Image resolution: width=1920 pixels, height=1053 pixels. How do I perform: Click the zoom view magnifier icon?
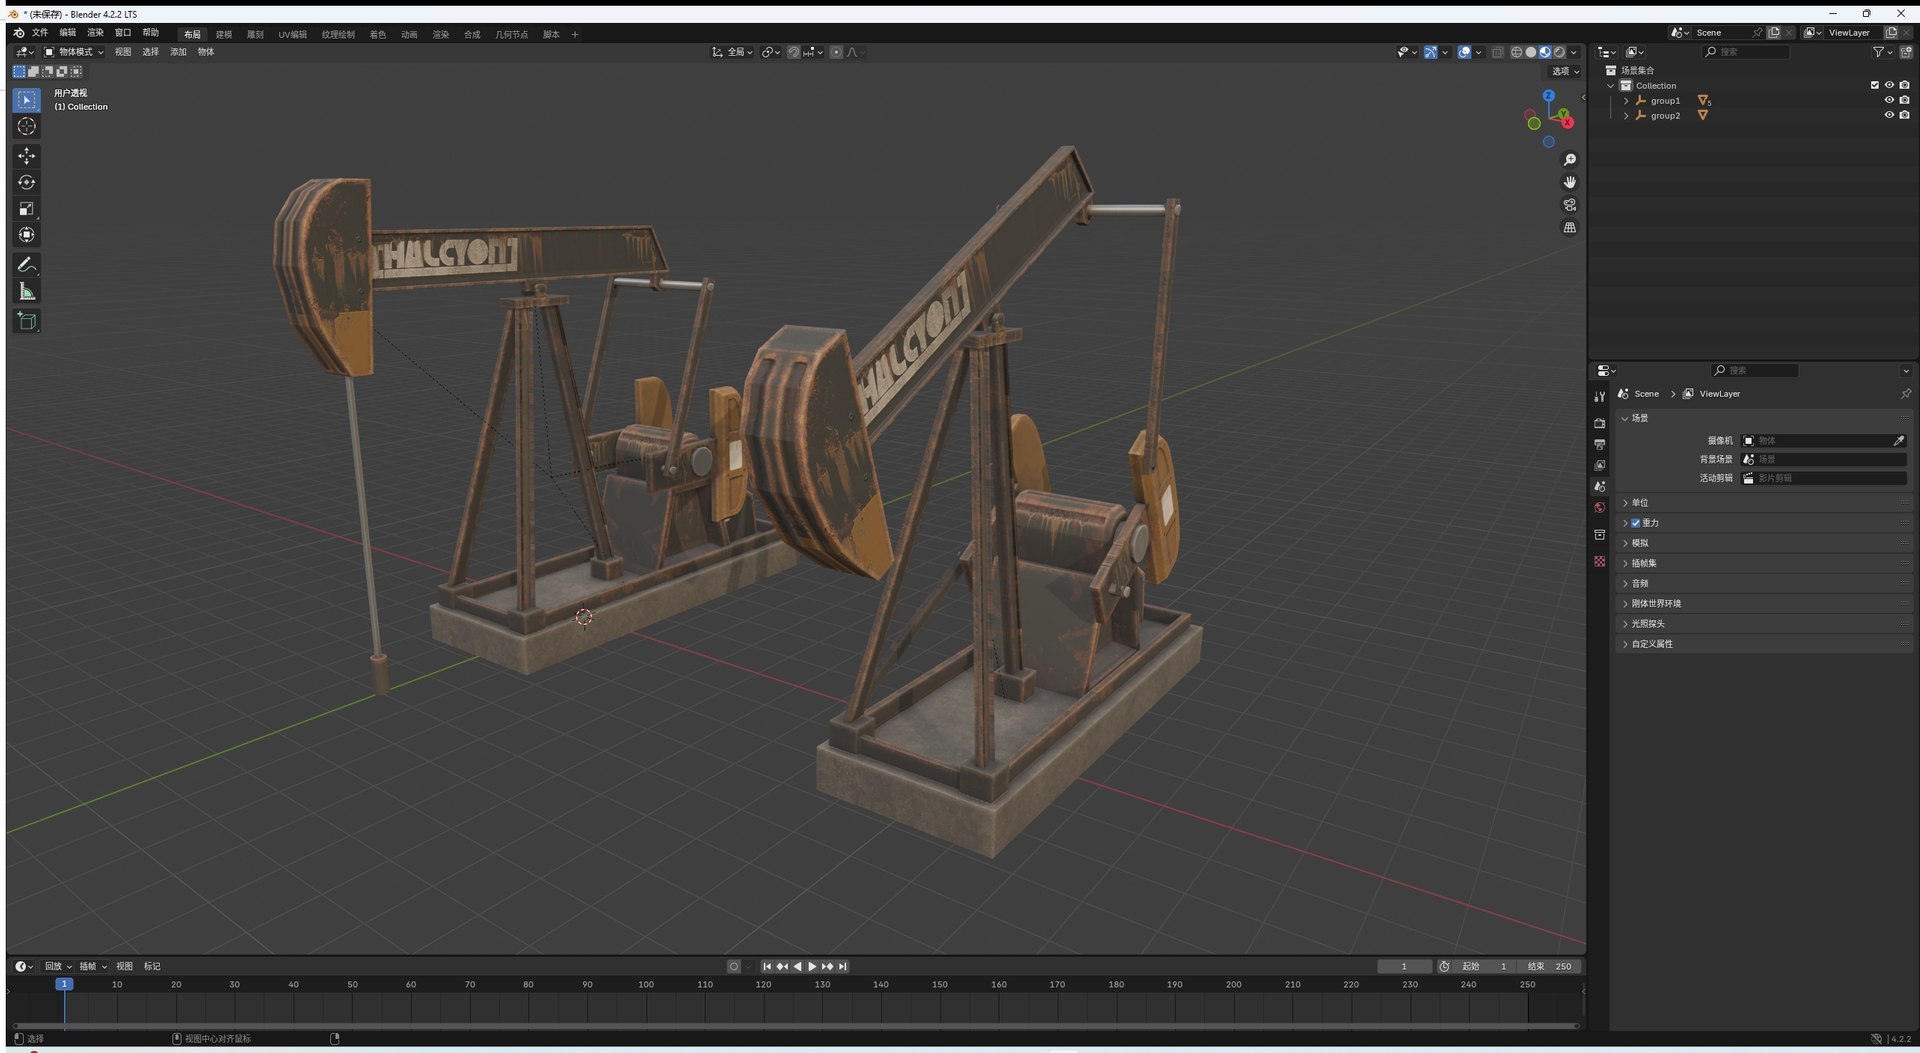click(x=1570, y=160)
